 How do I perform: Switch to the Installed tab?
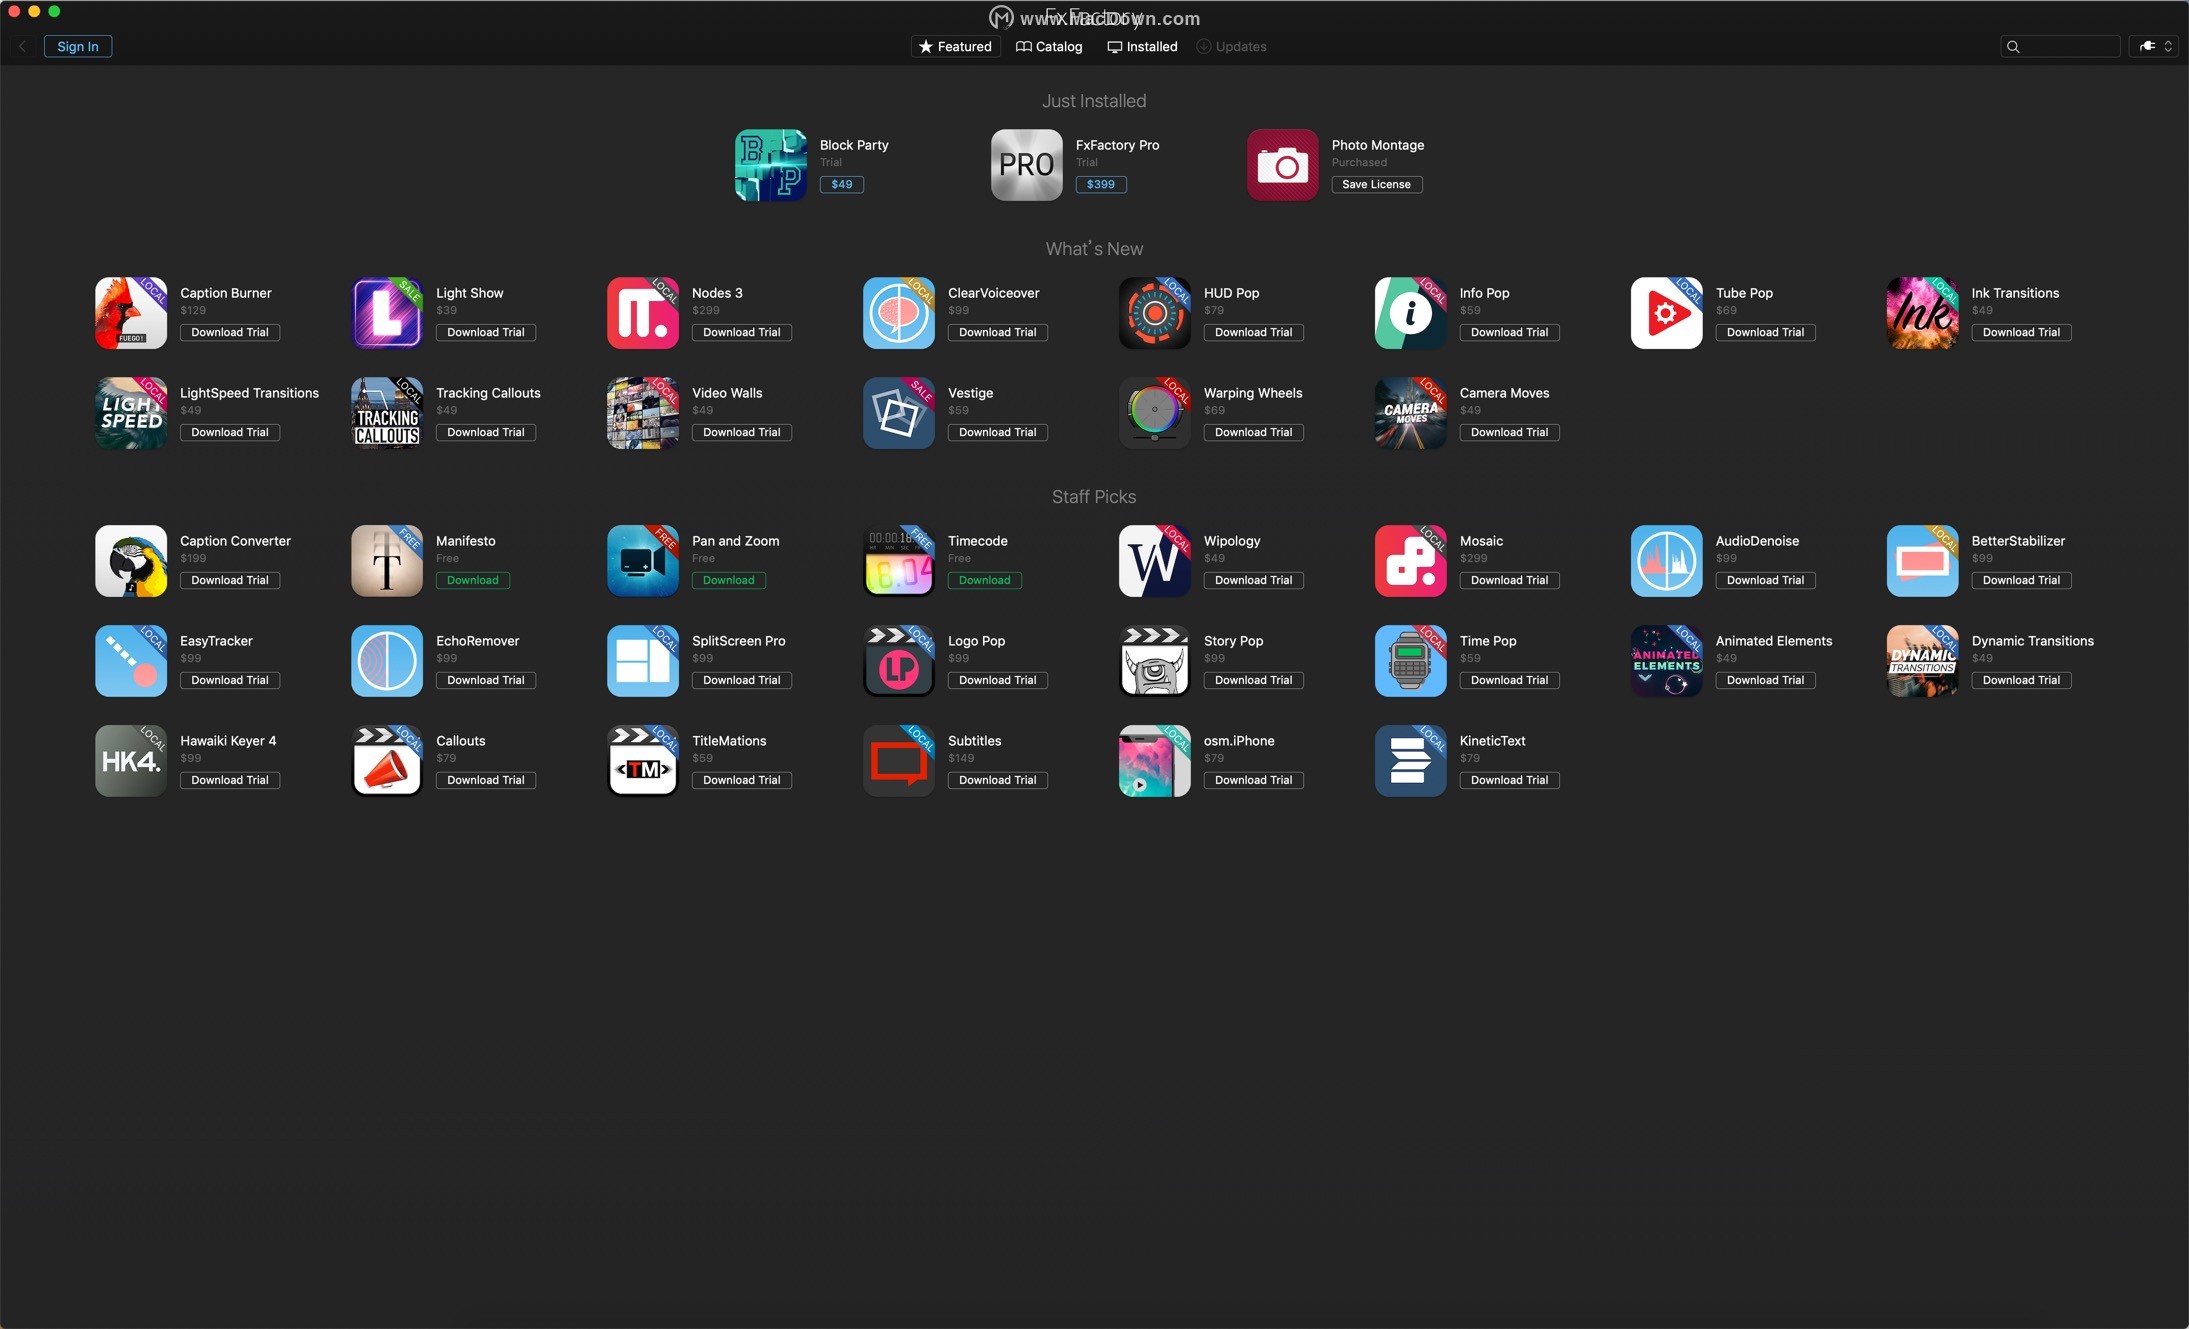(x=1142, y=47)
